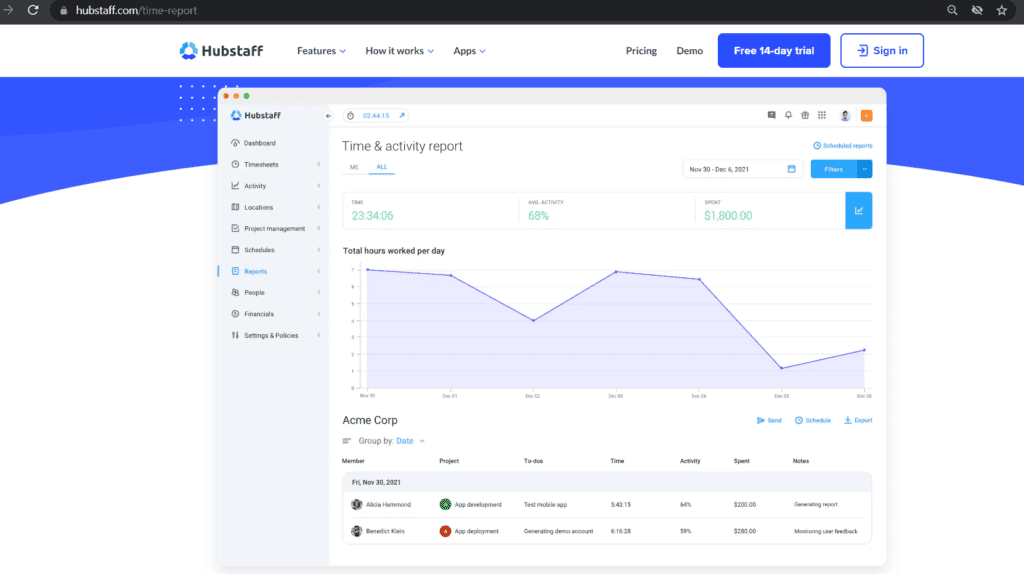The height and width of the screenshot is (574, 1024).
Task: Click the Sign in button
Action: [x=882, y=50]
